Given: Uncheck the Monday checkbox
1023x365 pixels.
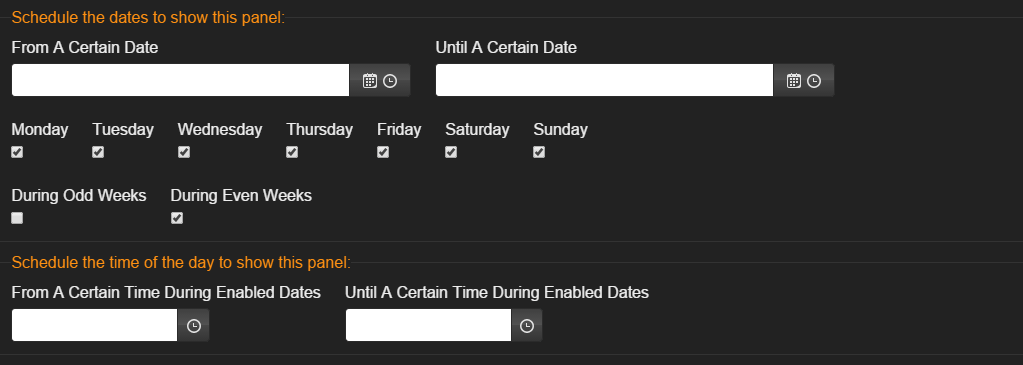Looking at the screenshot, I should (17, 152).
